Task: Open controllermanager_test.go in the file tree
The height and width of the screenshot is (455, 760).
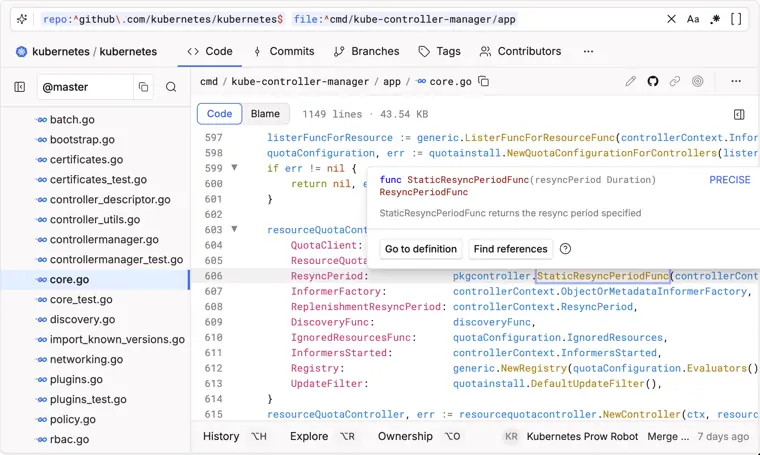Action: point(116,260)
